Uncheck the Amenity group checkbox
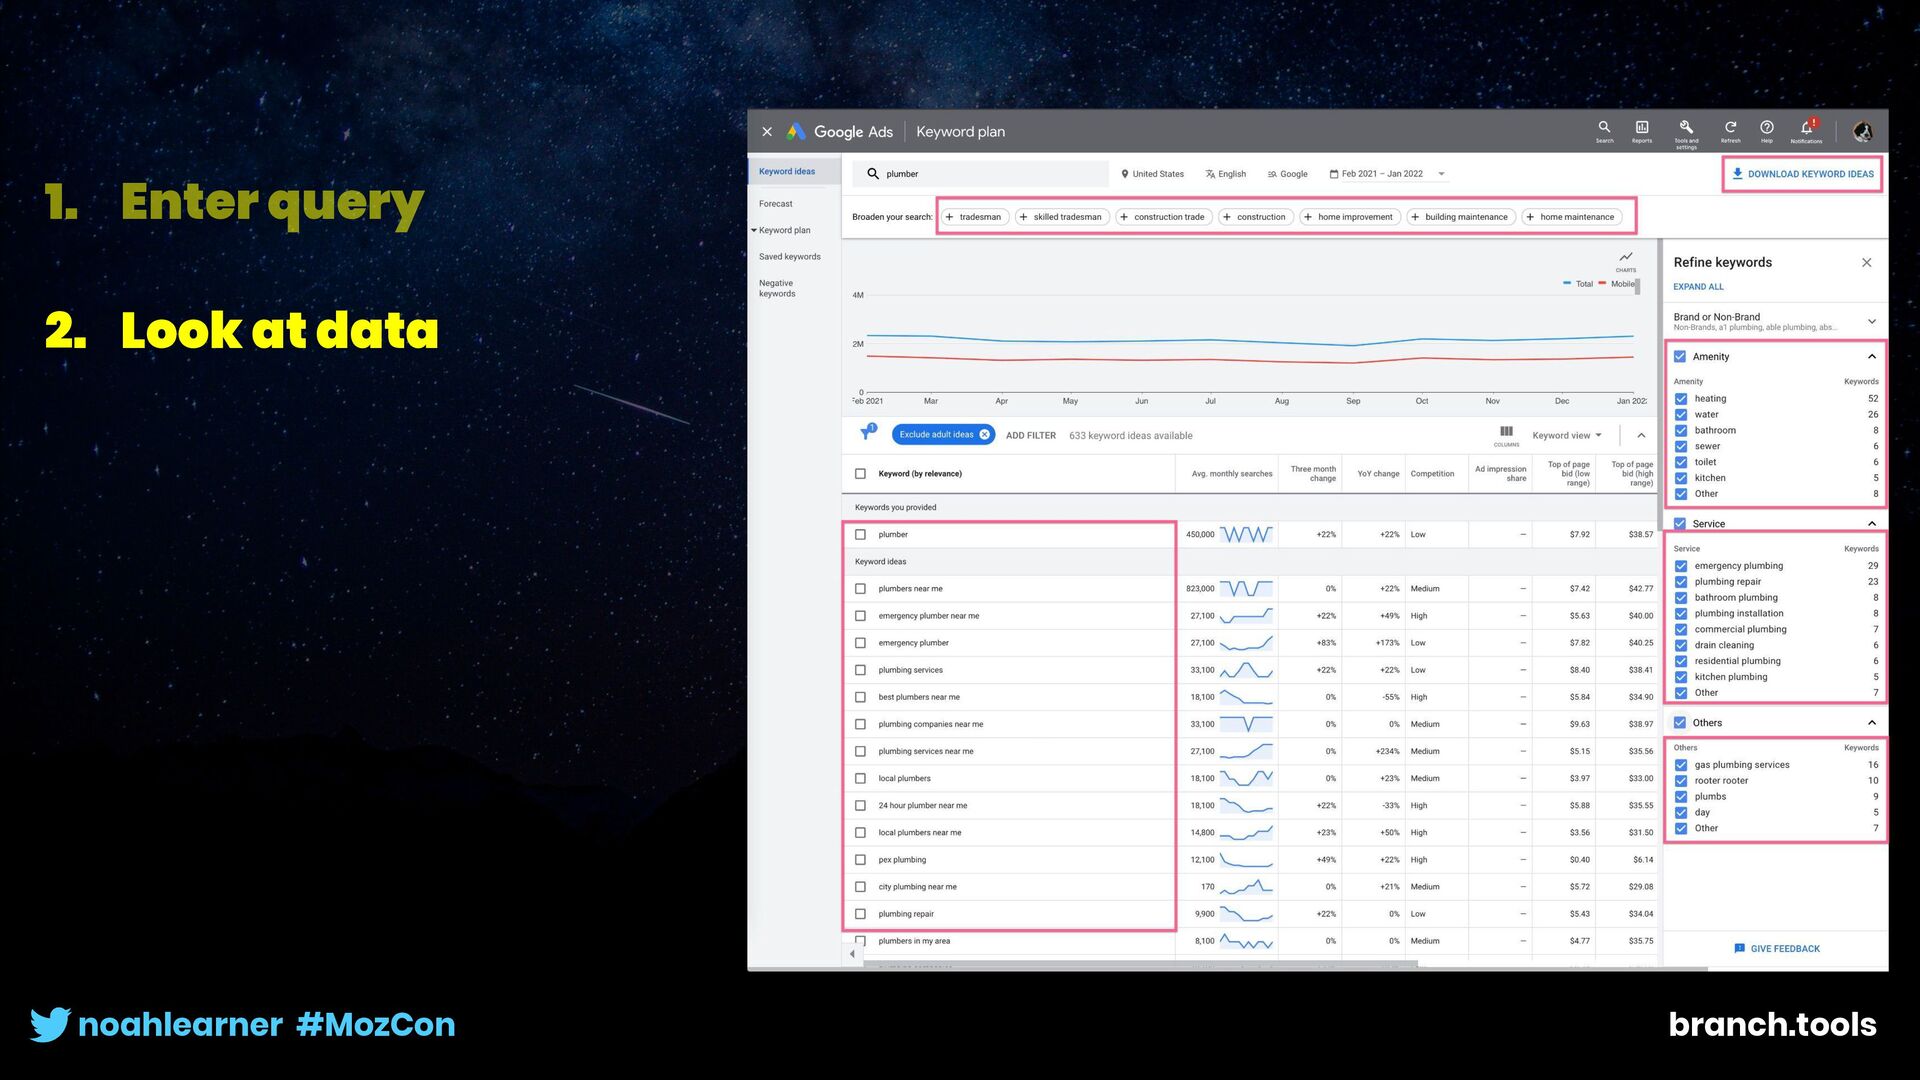Viewport: 1920px width, 1080px height. coord(1680,357)
